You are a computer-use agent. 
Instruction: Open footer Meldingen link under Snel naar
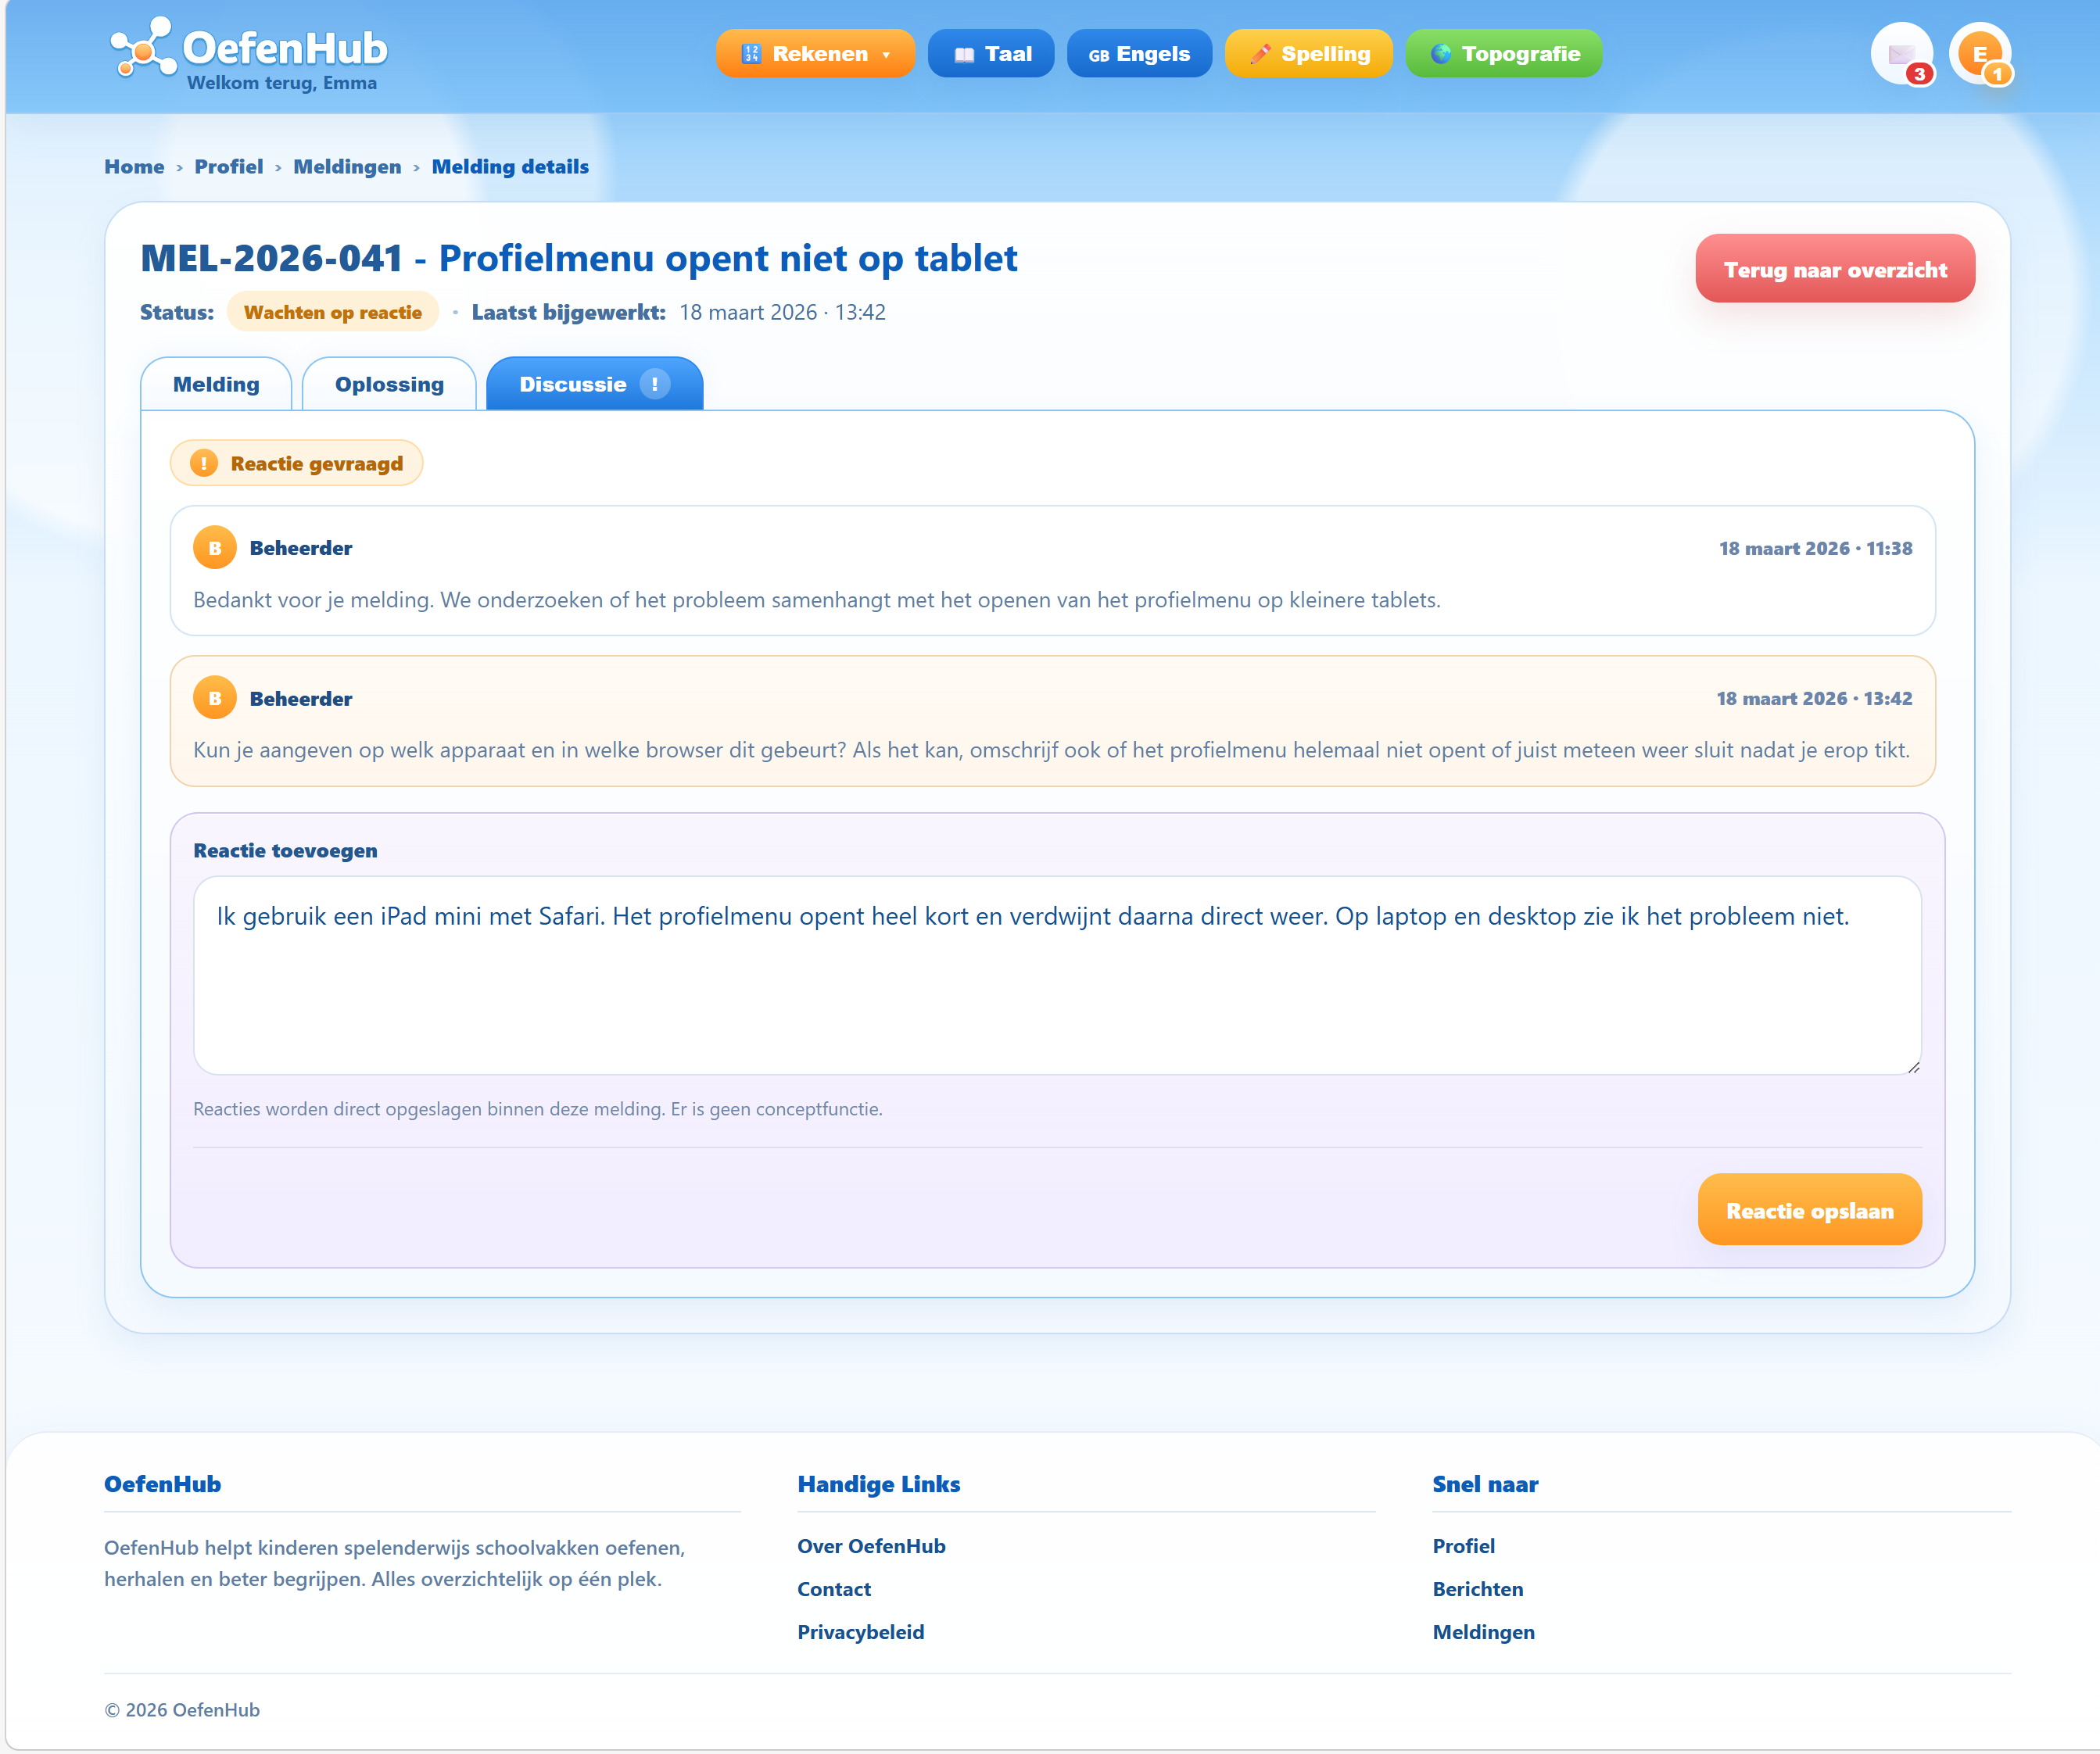[1484, 1632]
